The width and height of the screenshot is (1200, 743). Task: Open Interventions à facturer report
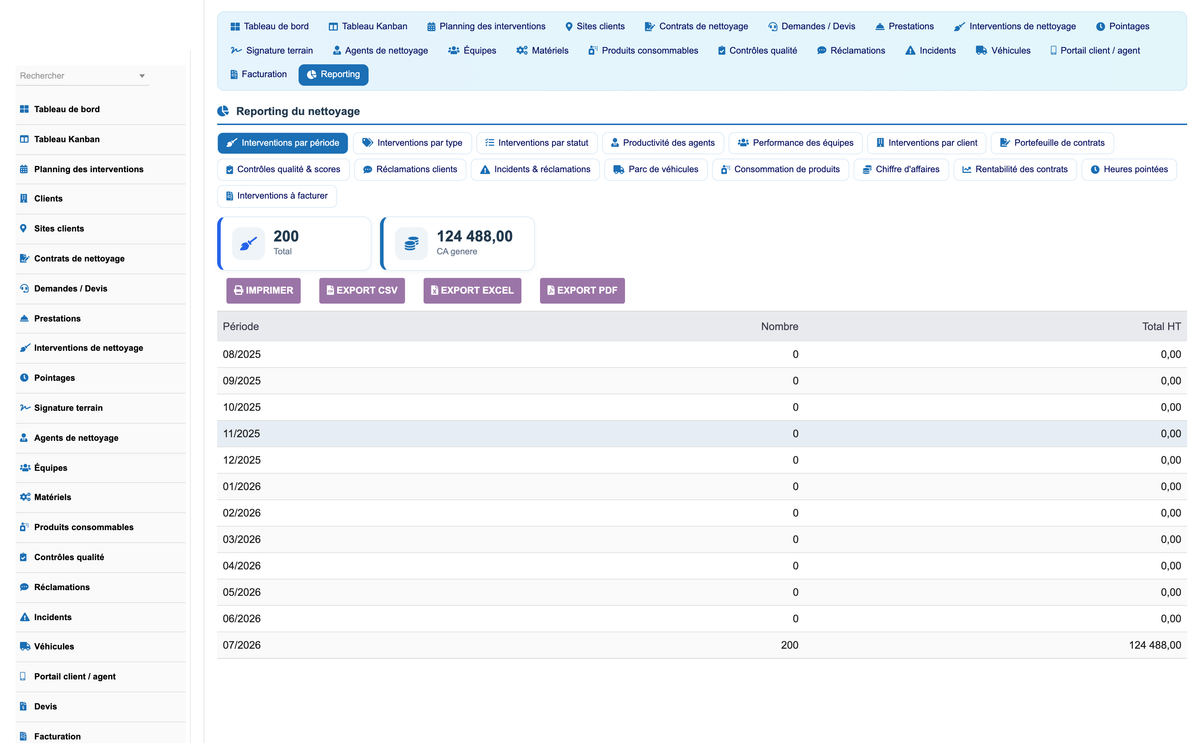point(277,196)
